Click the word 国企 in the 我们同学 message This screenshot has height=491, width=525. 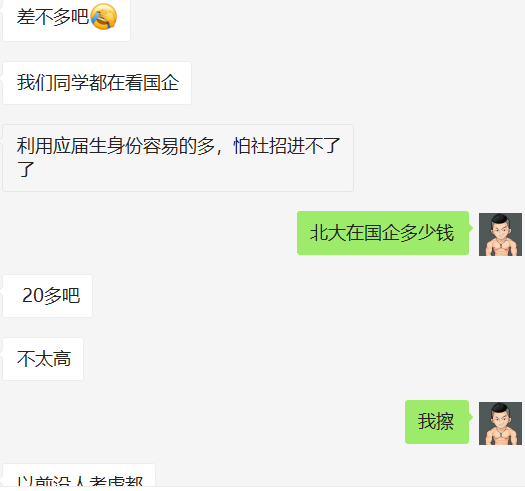[161, 83]
